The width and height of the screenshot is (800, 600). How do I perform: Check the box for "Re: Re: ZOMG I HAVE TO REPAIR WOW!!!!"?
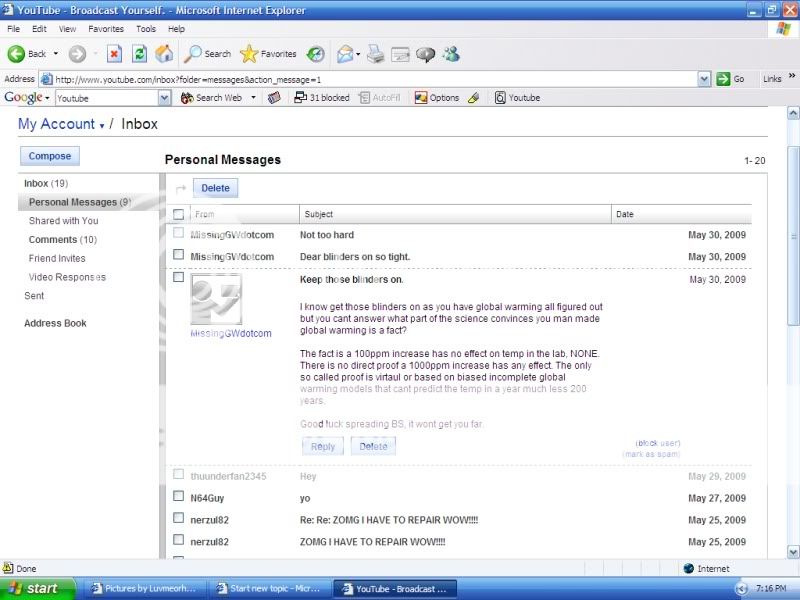pyautogui.click(x=178, y=518)
